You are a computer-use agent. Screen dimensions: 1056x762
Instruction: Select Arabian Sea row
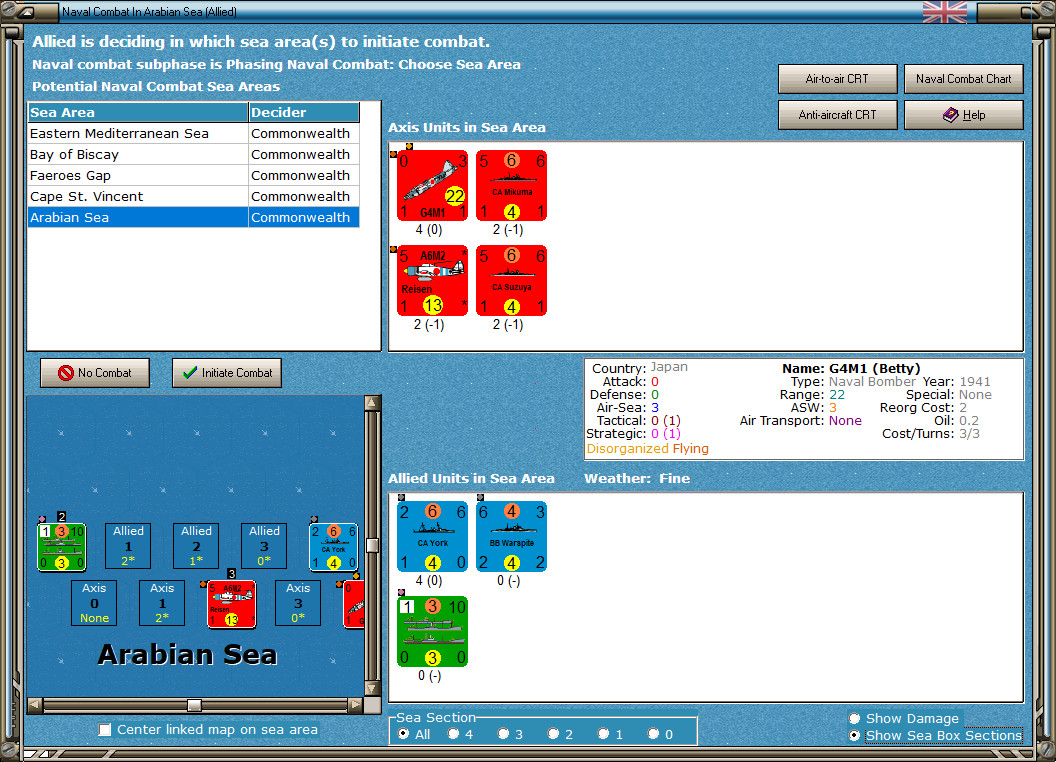tap(193, 217)
